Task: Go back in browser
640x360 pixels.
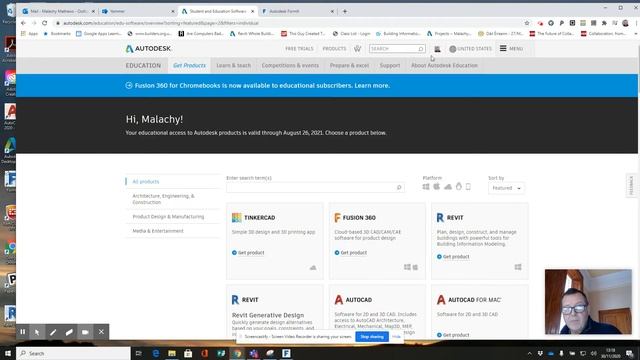Action: pos(23,23)
